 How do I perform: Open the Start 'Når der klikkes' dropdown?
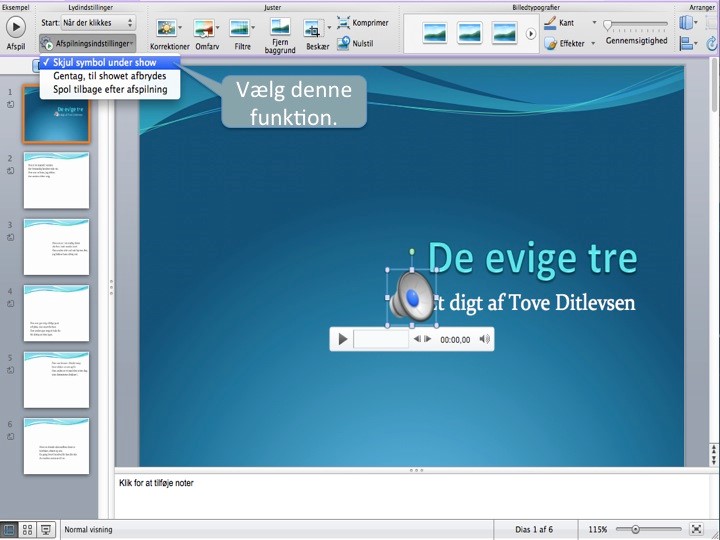(98, 22)
